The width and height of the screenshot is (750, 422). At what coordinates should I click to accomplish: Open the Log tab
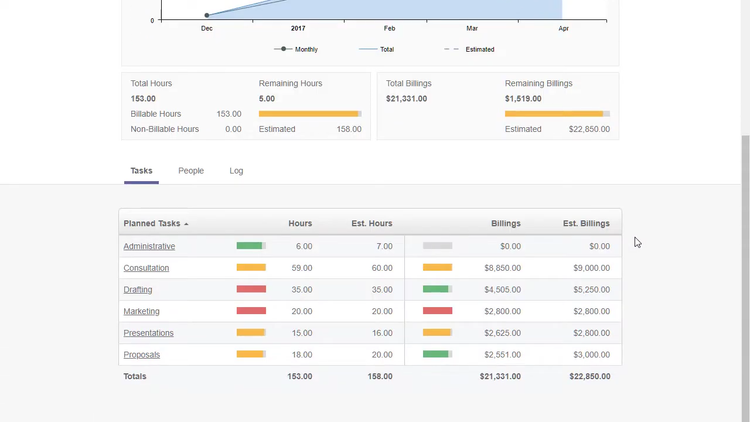[236, 171]
